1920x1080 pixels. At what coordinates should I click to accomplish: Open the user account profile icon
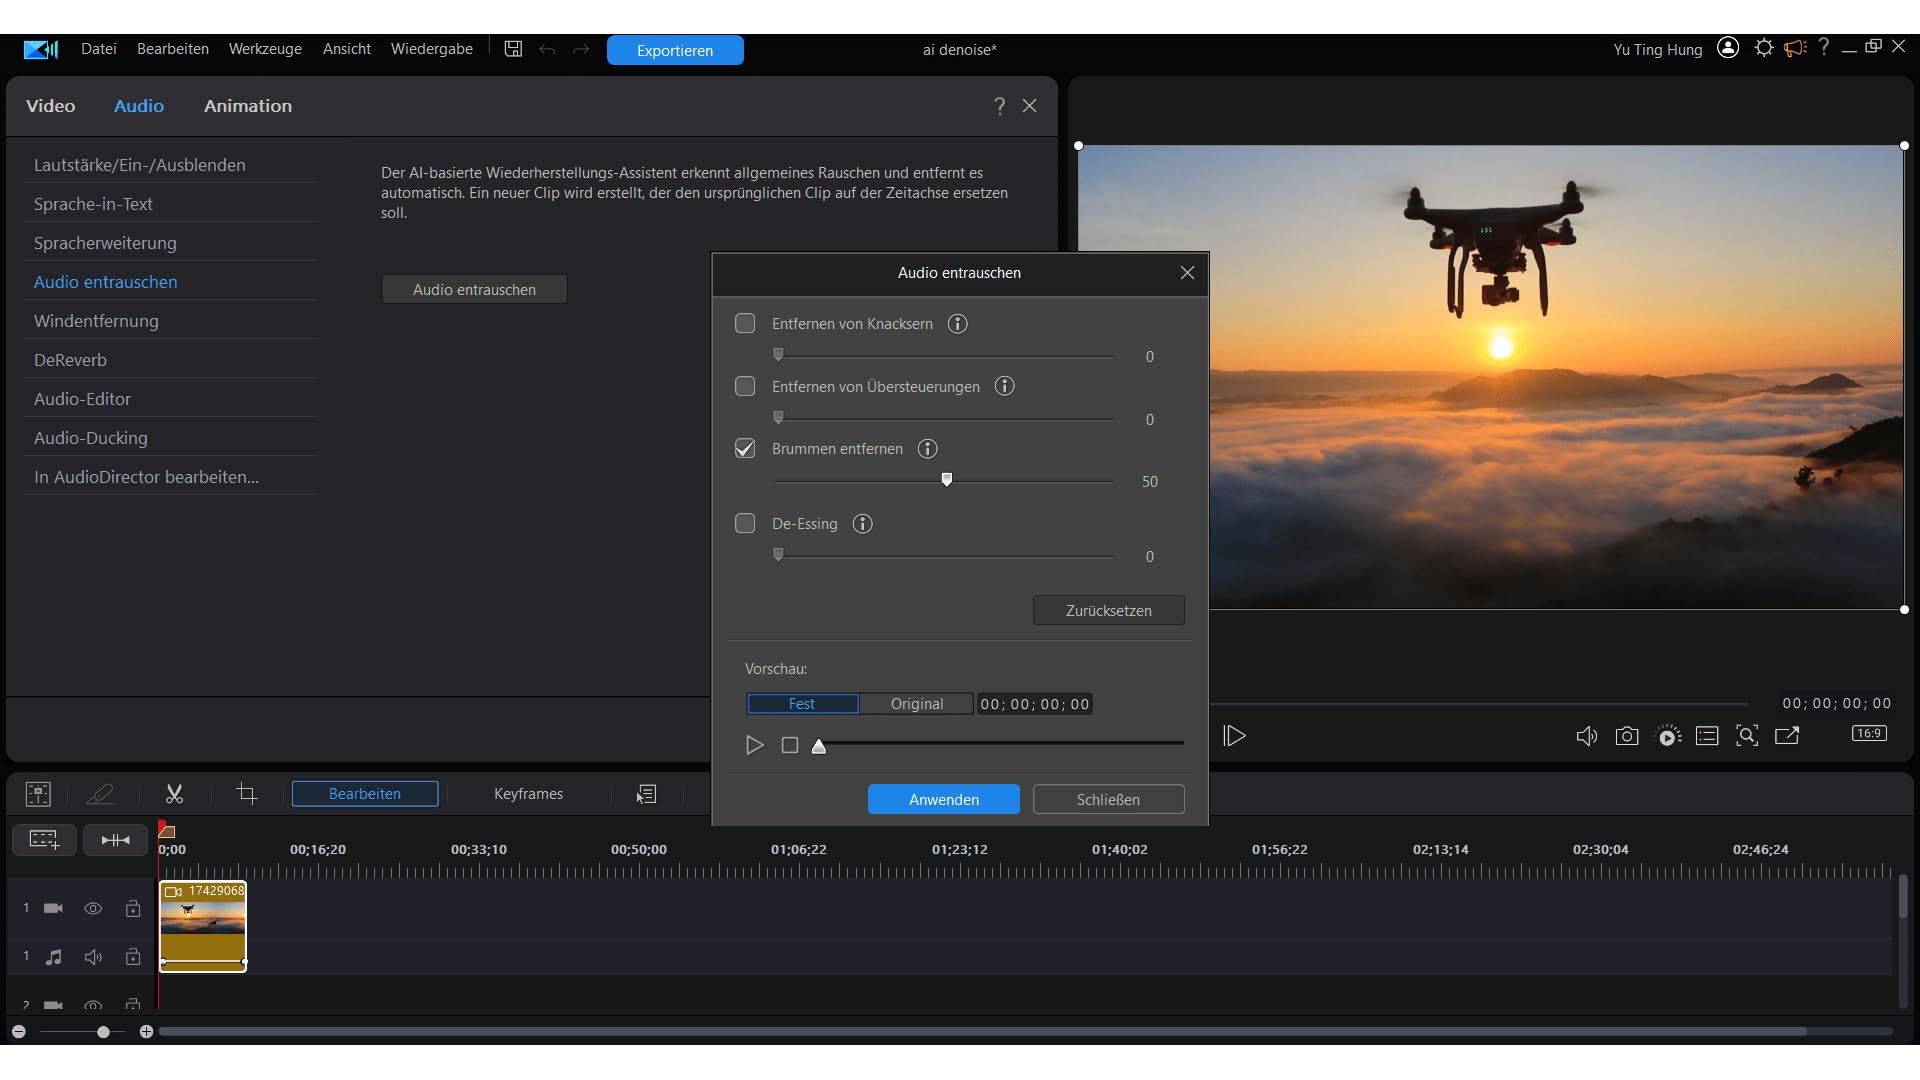click(x=1728, y=48)
